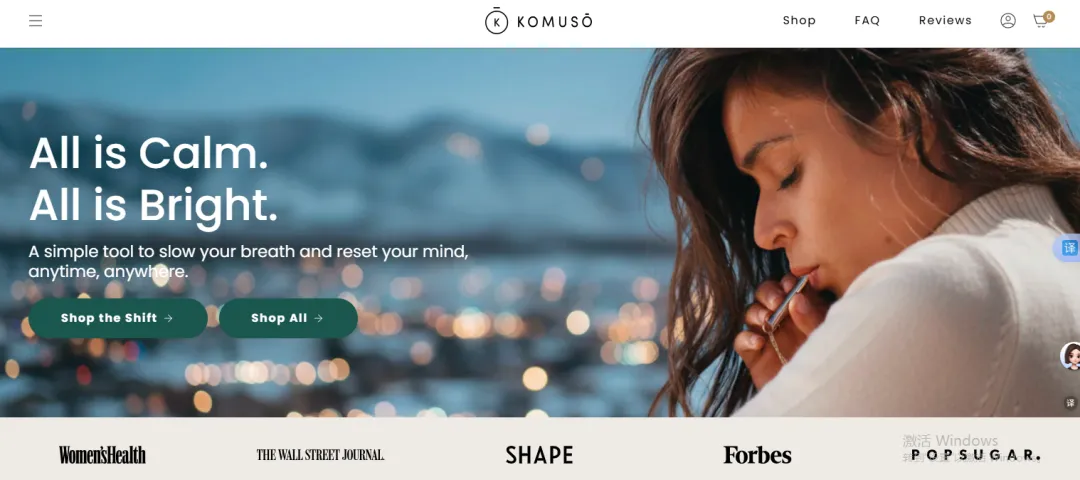The image size is (1080, 480).
Task: Open the Shop menu item
Action: [799, 21]
